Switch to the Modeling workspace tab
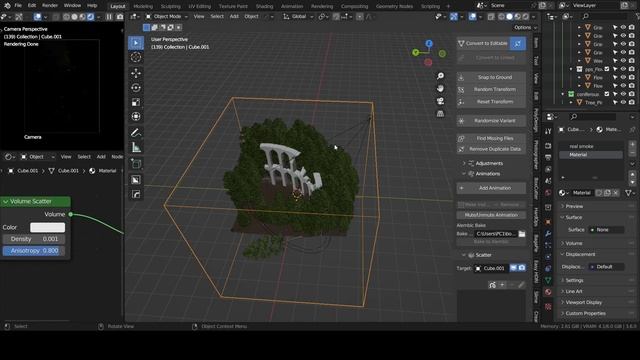This screenshot has width=640, height=360. coord(143,6)
